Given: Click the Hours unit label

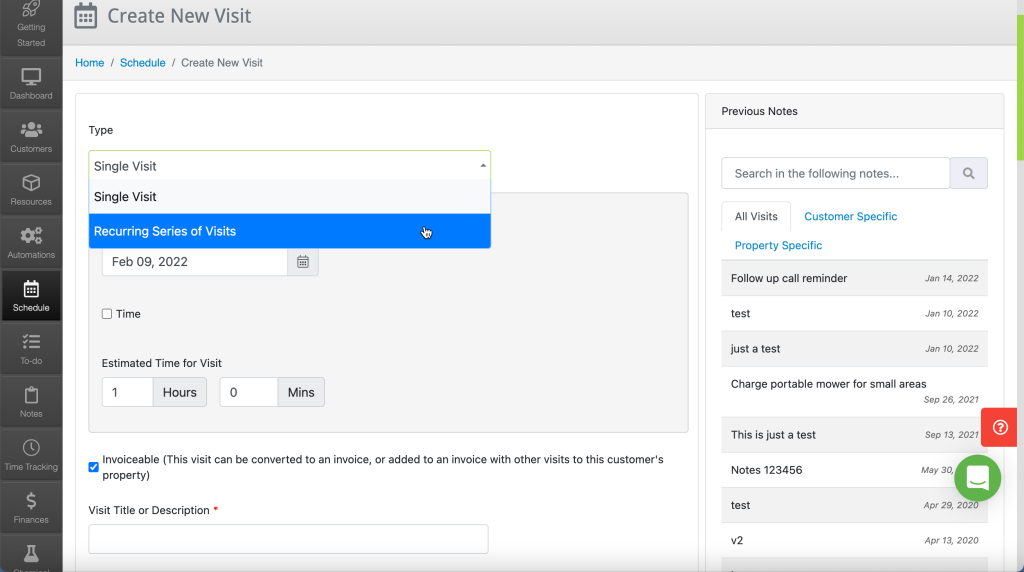Looking at the screenshot, I should click(x=180, y=392).
